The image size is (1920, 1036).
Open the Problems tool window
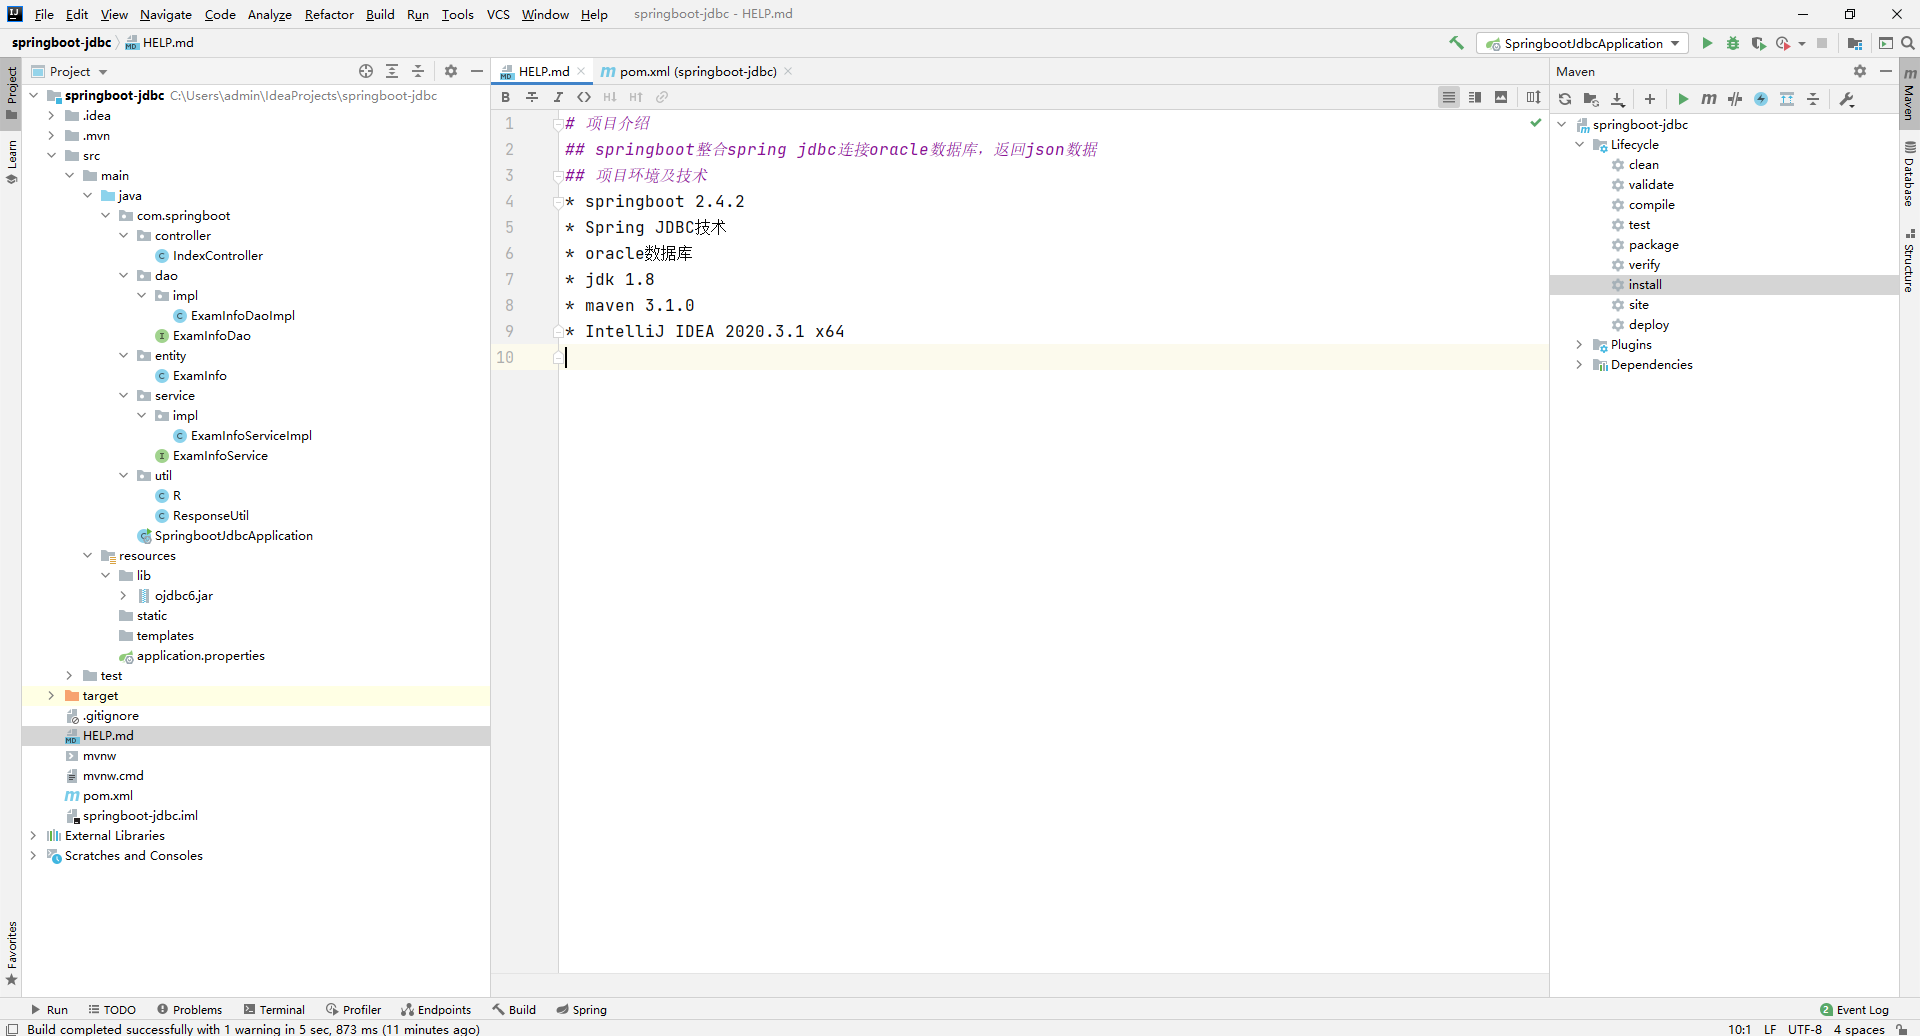click(x=189, y=1009)
